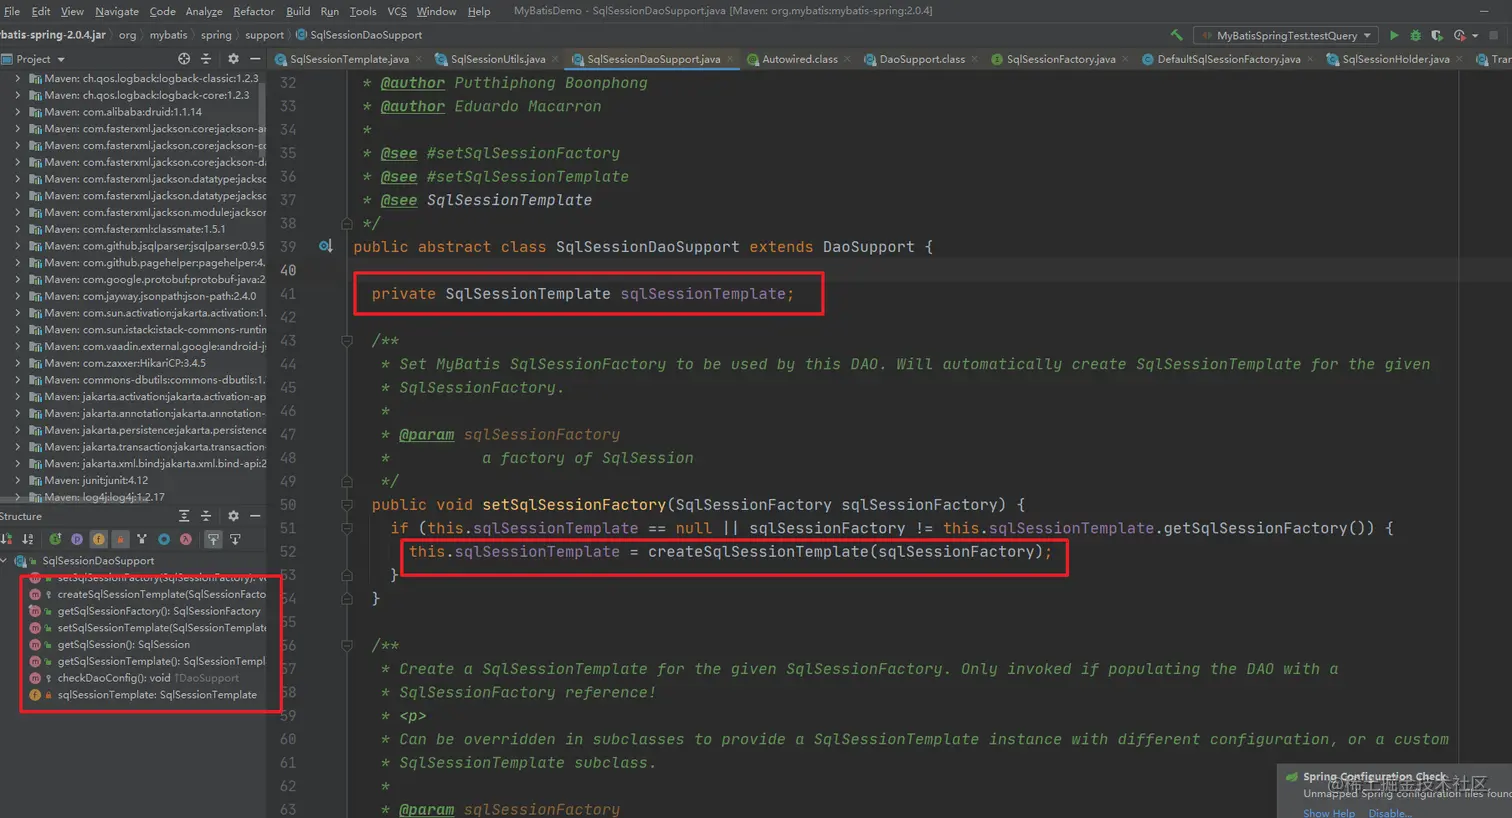
Task: Click the gray Stop square icon
Action: point(1494,35)
